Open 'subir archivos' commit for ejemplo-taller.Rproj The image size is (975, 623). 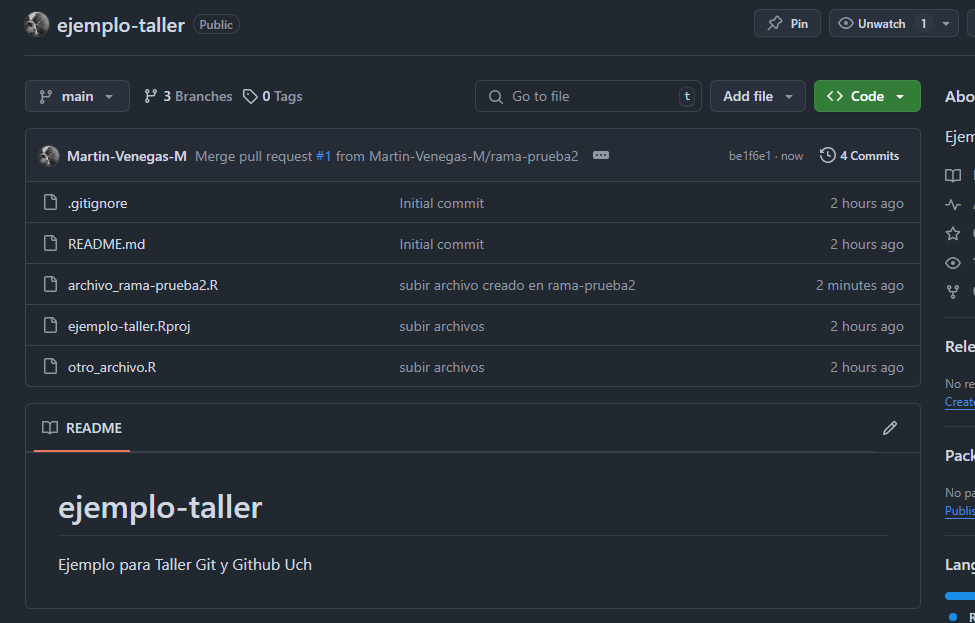441,326
